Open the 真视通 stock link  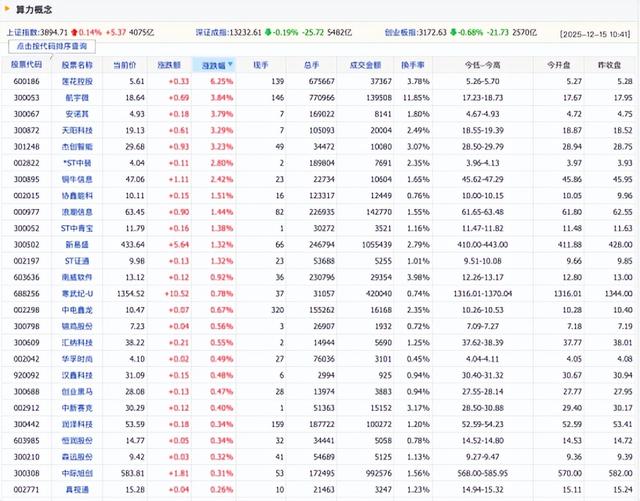pyautogui.click(x=77, y=490)
